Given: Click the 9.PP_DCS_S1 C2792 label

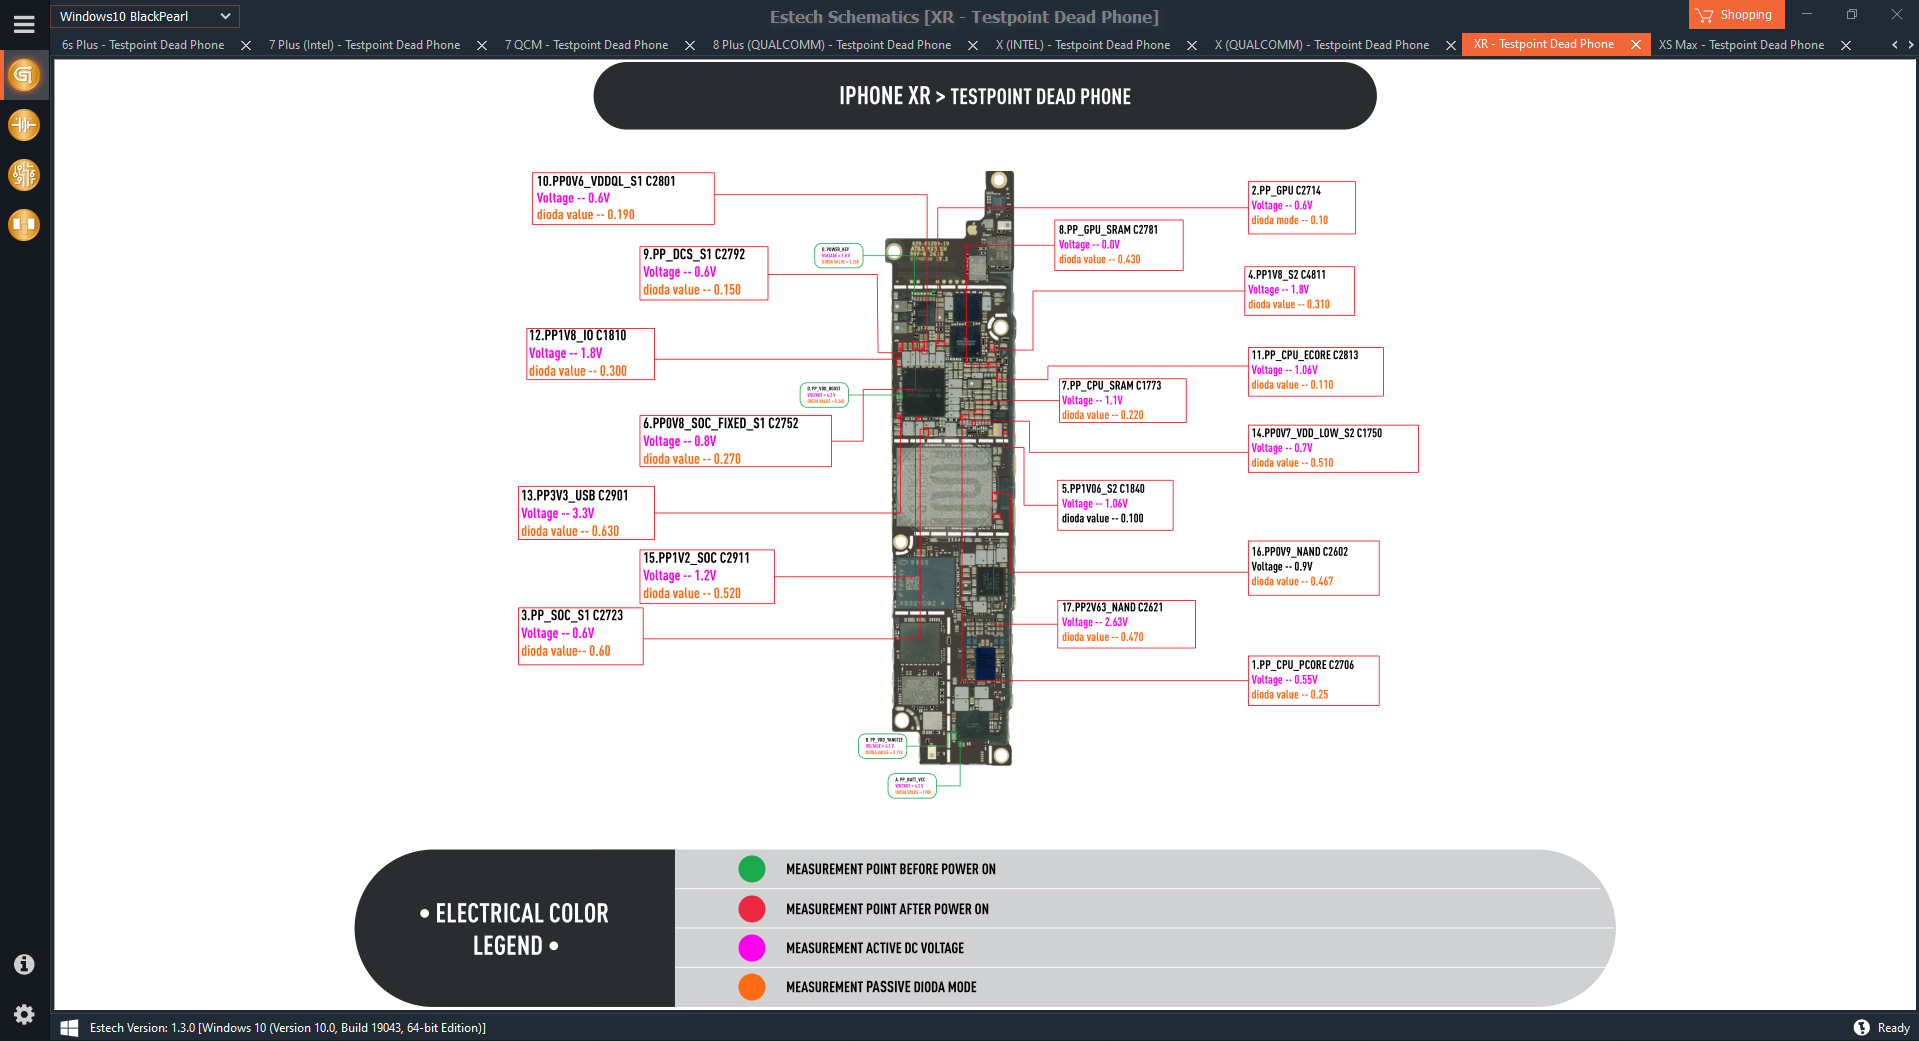Looking at the screenshot, I should 704,272.
